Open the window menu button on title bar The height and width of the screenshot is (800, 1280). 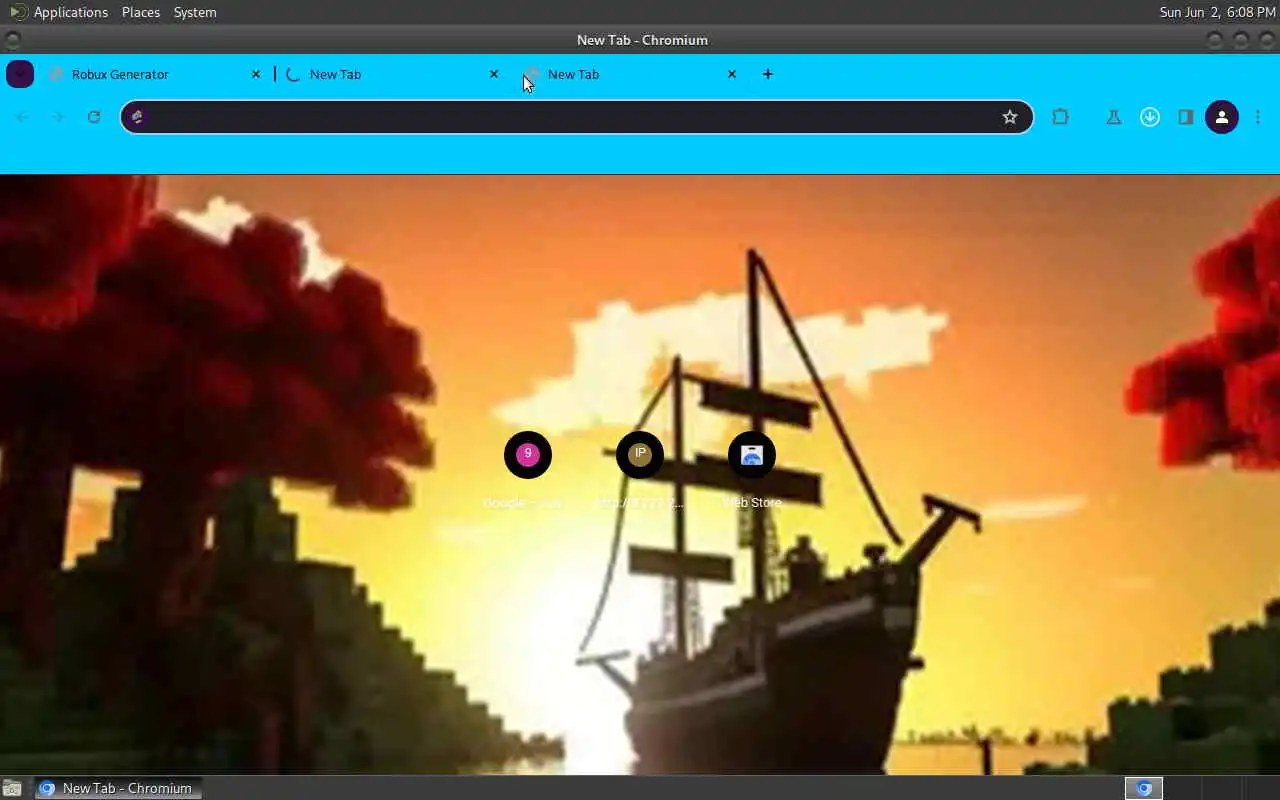pyautogui.click(x=12, y=40)
